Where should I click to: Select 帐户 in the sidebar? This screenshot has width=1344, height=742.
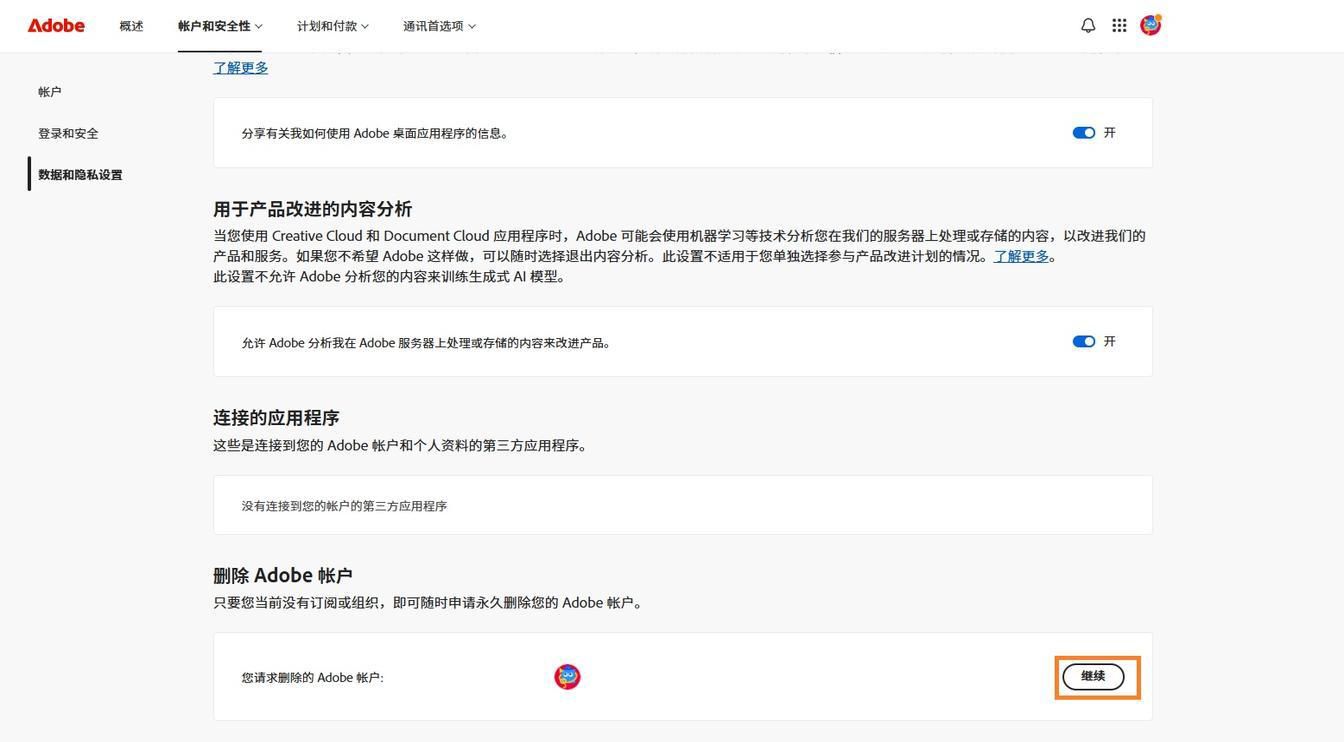[x=50, y=92]
